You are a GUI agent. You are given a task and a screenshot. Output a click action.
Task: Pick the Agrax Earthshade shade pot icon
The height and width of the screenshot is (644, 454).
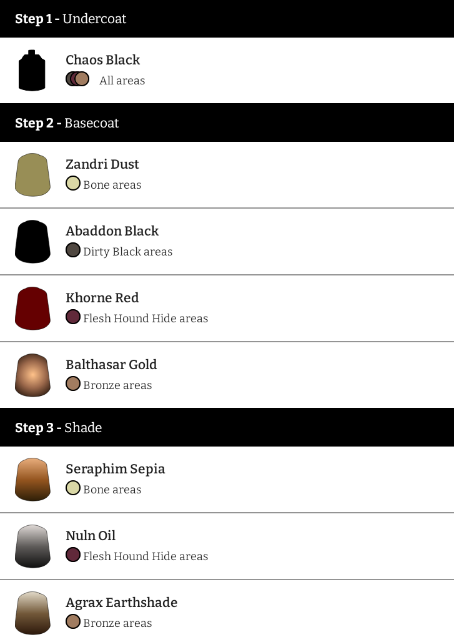(x=33, y=613)
